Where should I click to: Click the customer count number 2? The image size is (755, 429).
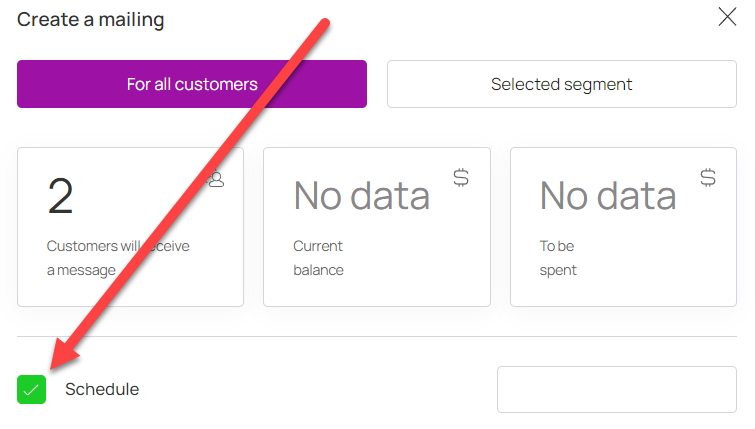click(x=61, y=196)
